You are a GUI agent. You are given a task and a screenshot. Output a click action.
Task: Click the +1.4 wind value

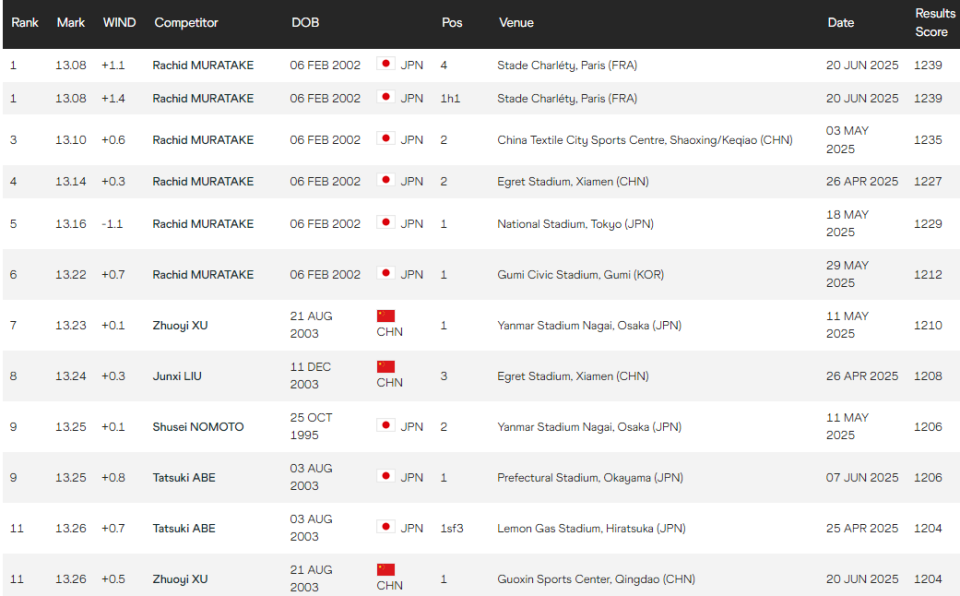point(113,98)
